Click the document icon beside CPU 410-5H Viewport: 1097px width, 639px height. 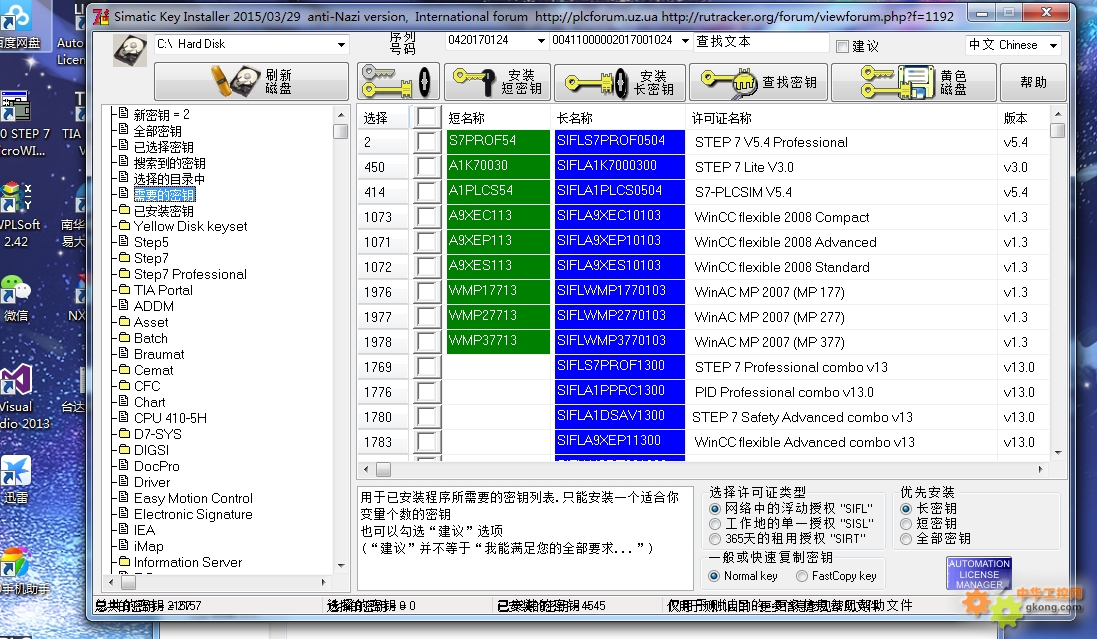click(x=124, y=418)
